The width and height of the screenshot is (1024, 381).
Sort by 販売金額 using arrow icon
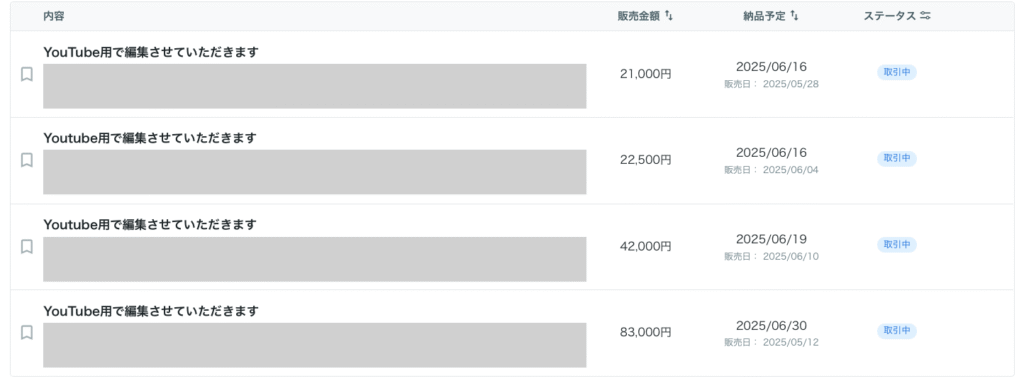click(x=669, y=16)
